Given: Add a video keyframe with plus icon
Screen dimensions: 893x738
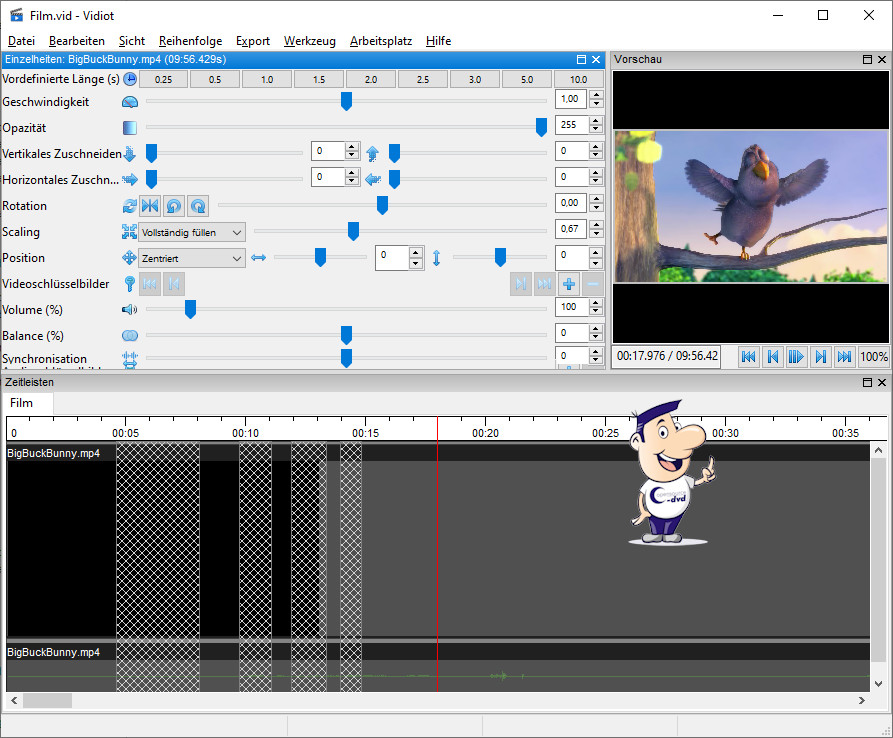Looking at the screenshot, I should tap(569, 284).
